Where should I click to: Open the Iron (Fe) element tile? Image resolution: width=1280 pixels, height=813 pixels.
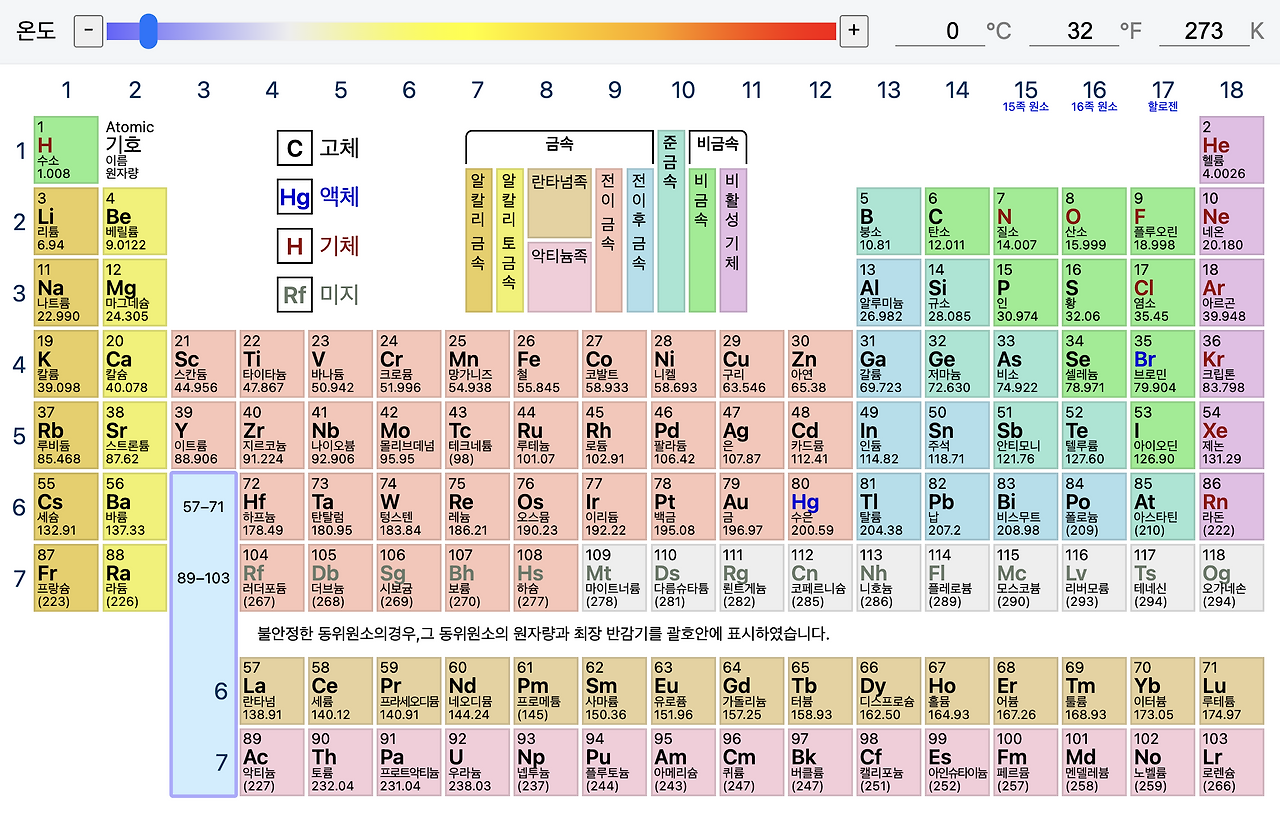[546, 365]
